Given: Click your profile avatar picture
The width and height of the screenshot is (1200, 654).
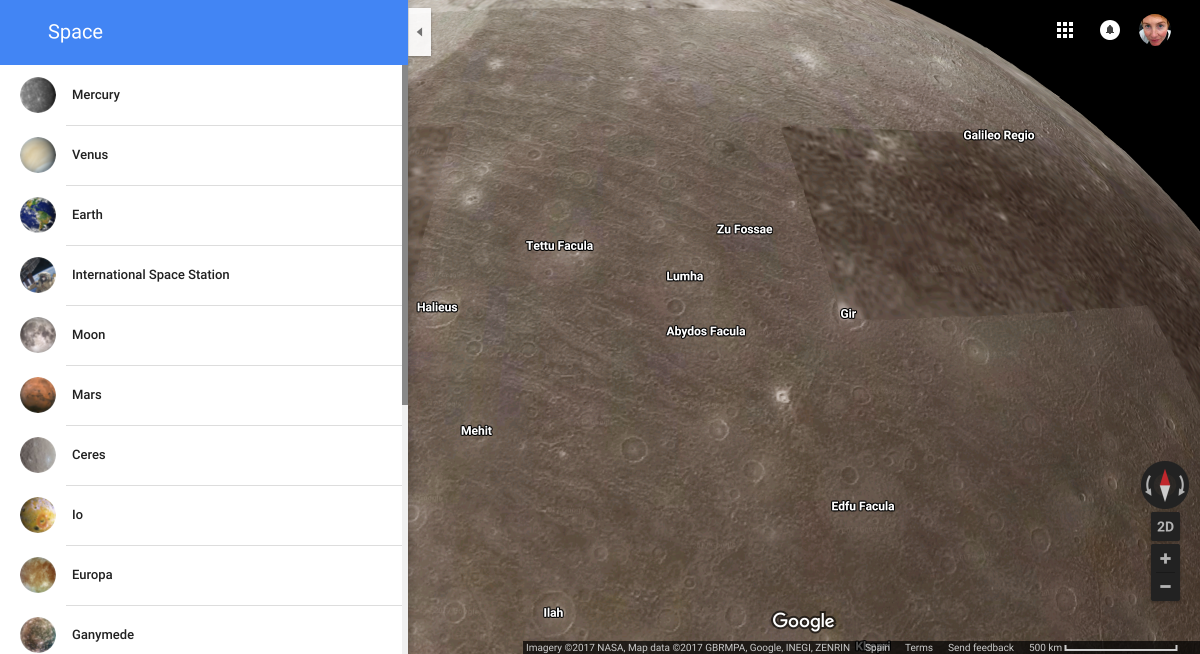Looking at the screenshot, I should pos(1154,30).
